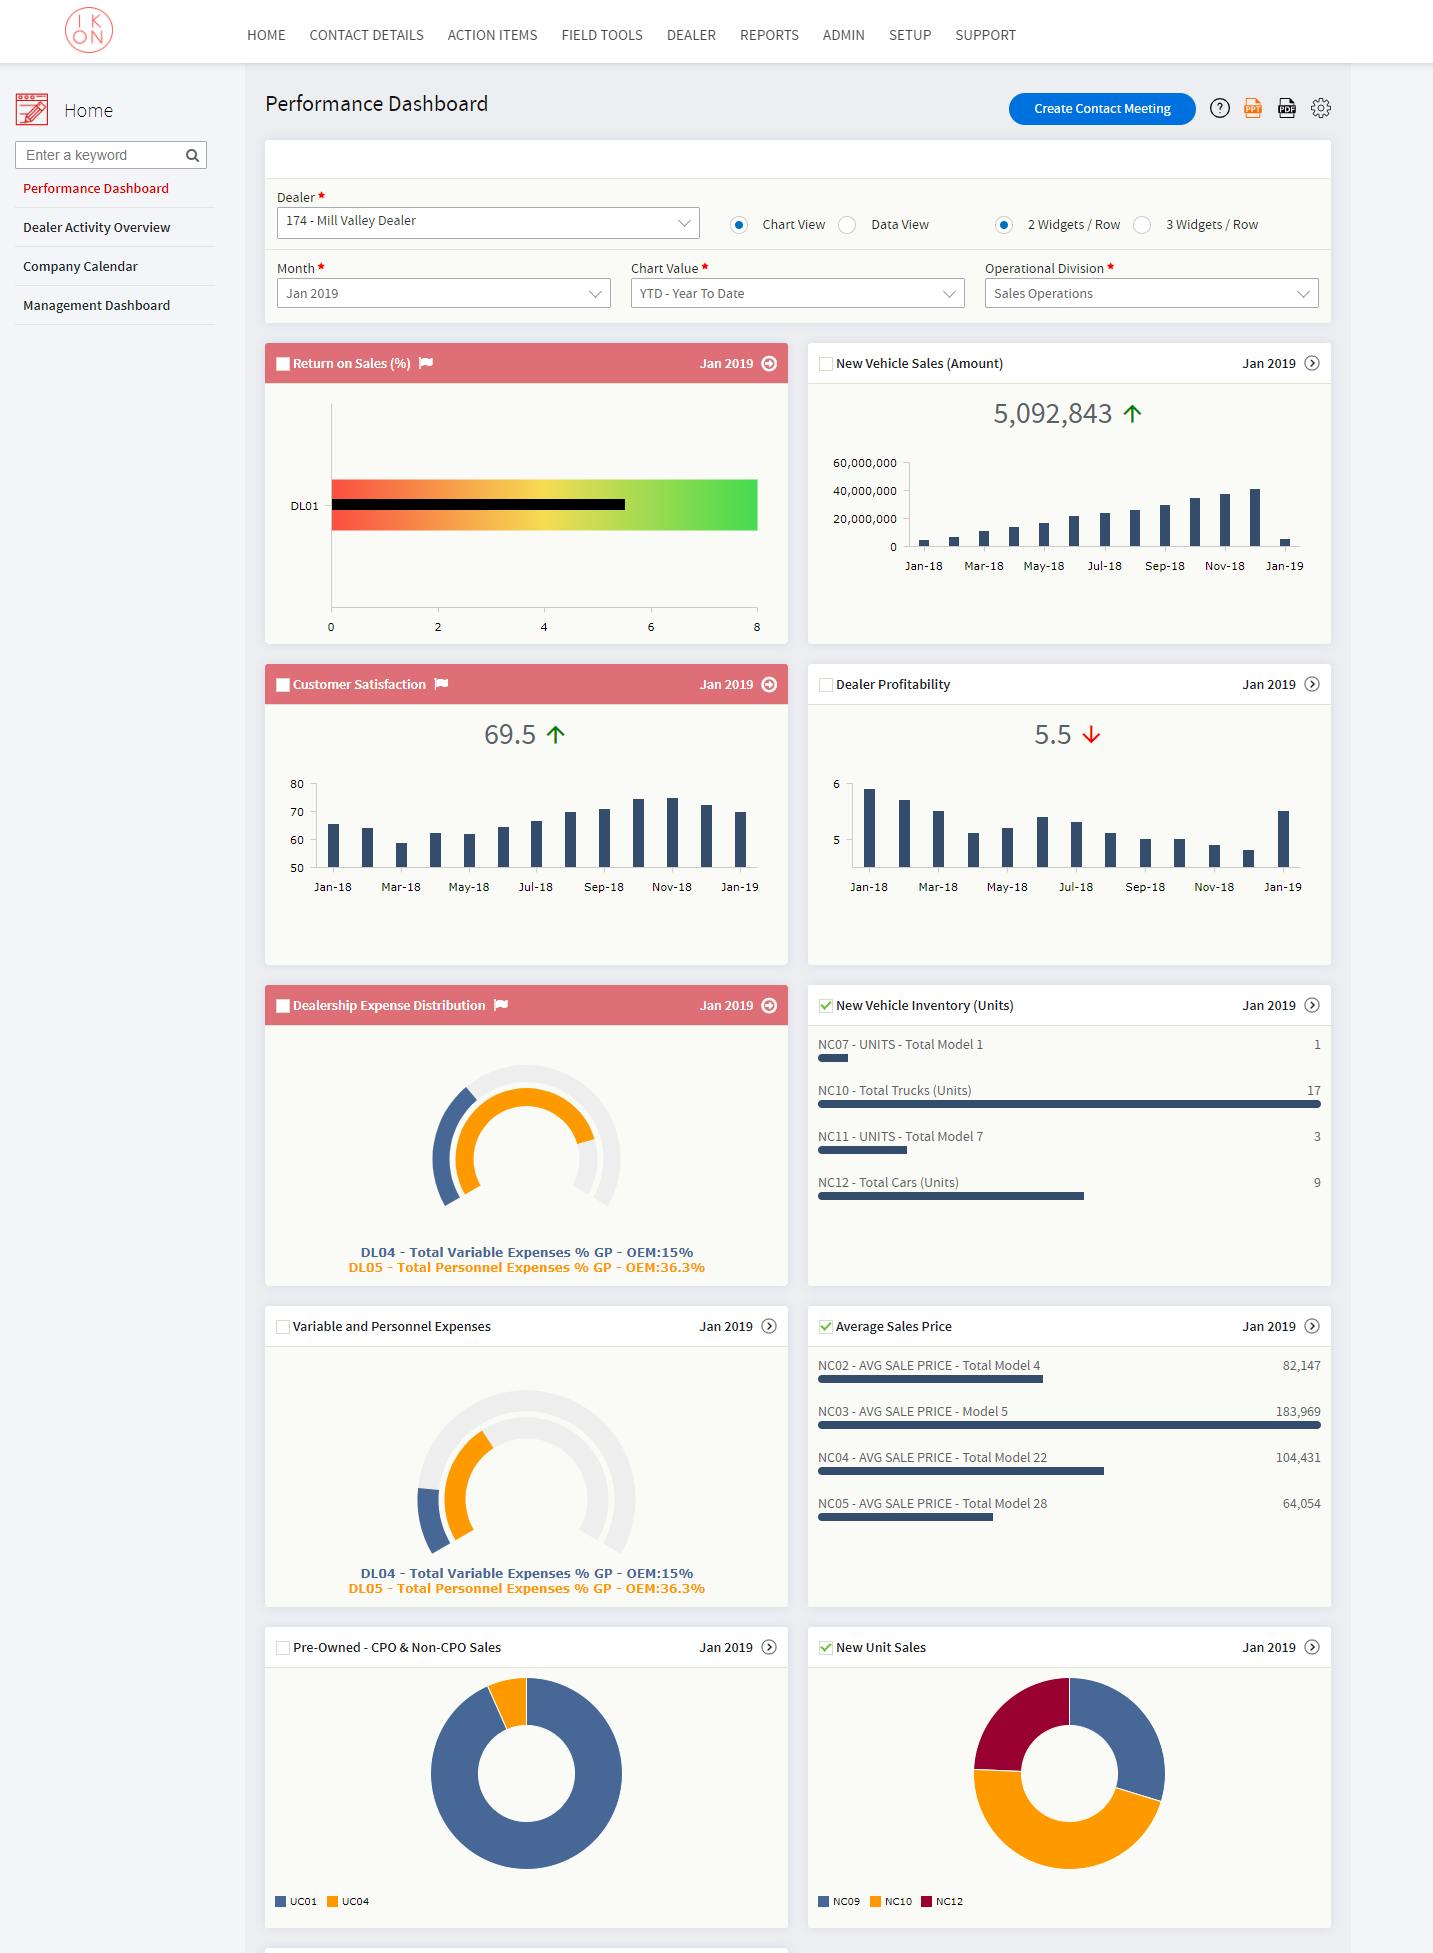1433x1953 pixels.
Task: Open the help question mark icon
Action: tap(1219, 108)
